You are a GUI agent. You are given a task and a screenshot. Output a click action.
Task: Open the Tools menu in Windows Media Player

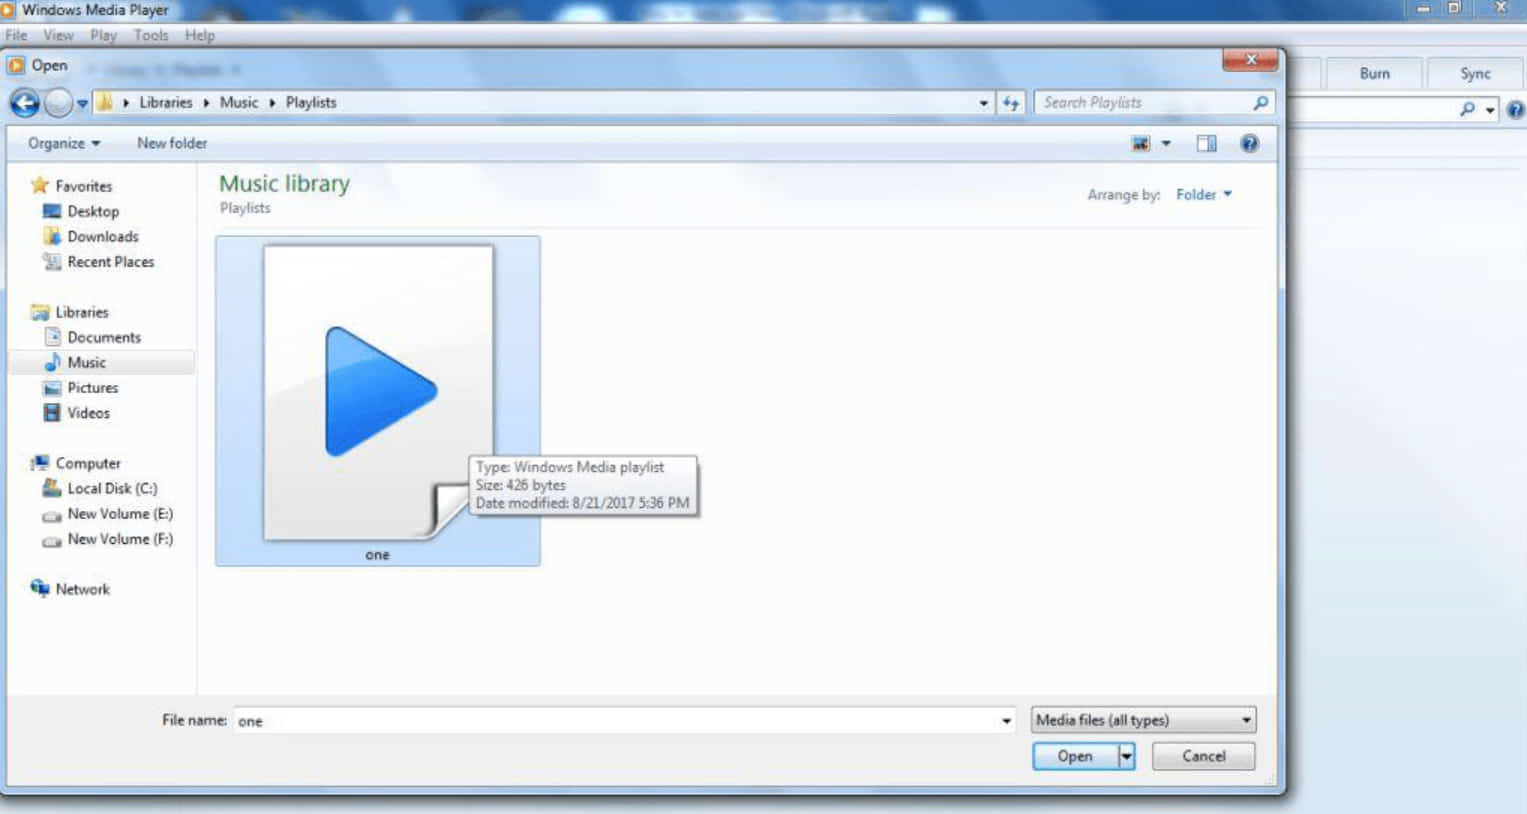[x=151, y=35]
